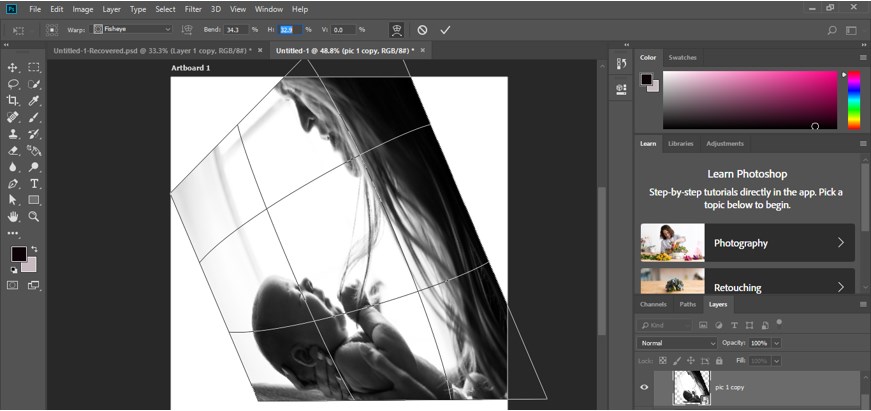
Task: Hide the pic 1 copy layer
Action: (x=644, y=387)
